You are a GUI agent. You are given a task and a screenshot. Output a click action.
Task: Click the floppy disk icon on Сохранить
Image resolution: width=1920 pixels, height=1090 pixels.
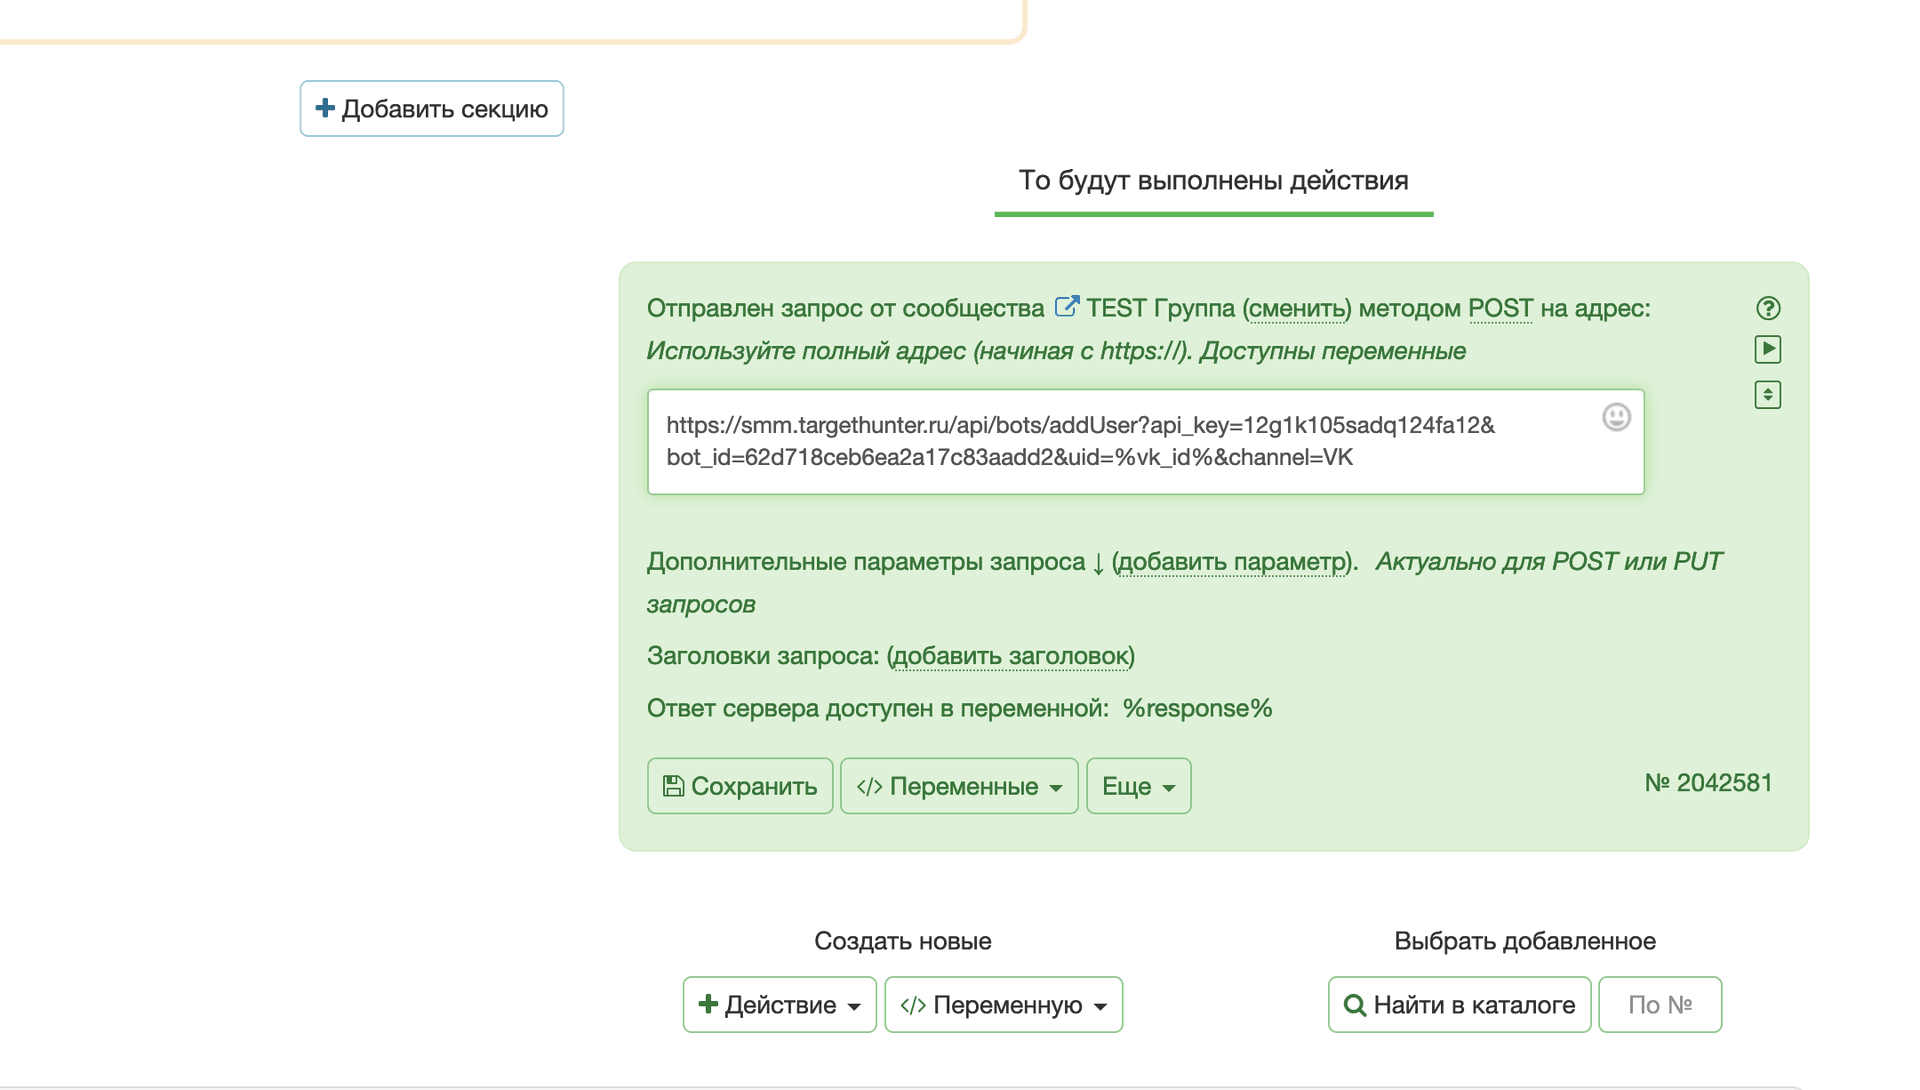pos(673,786)
